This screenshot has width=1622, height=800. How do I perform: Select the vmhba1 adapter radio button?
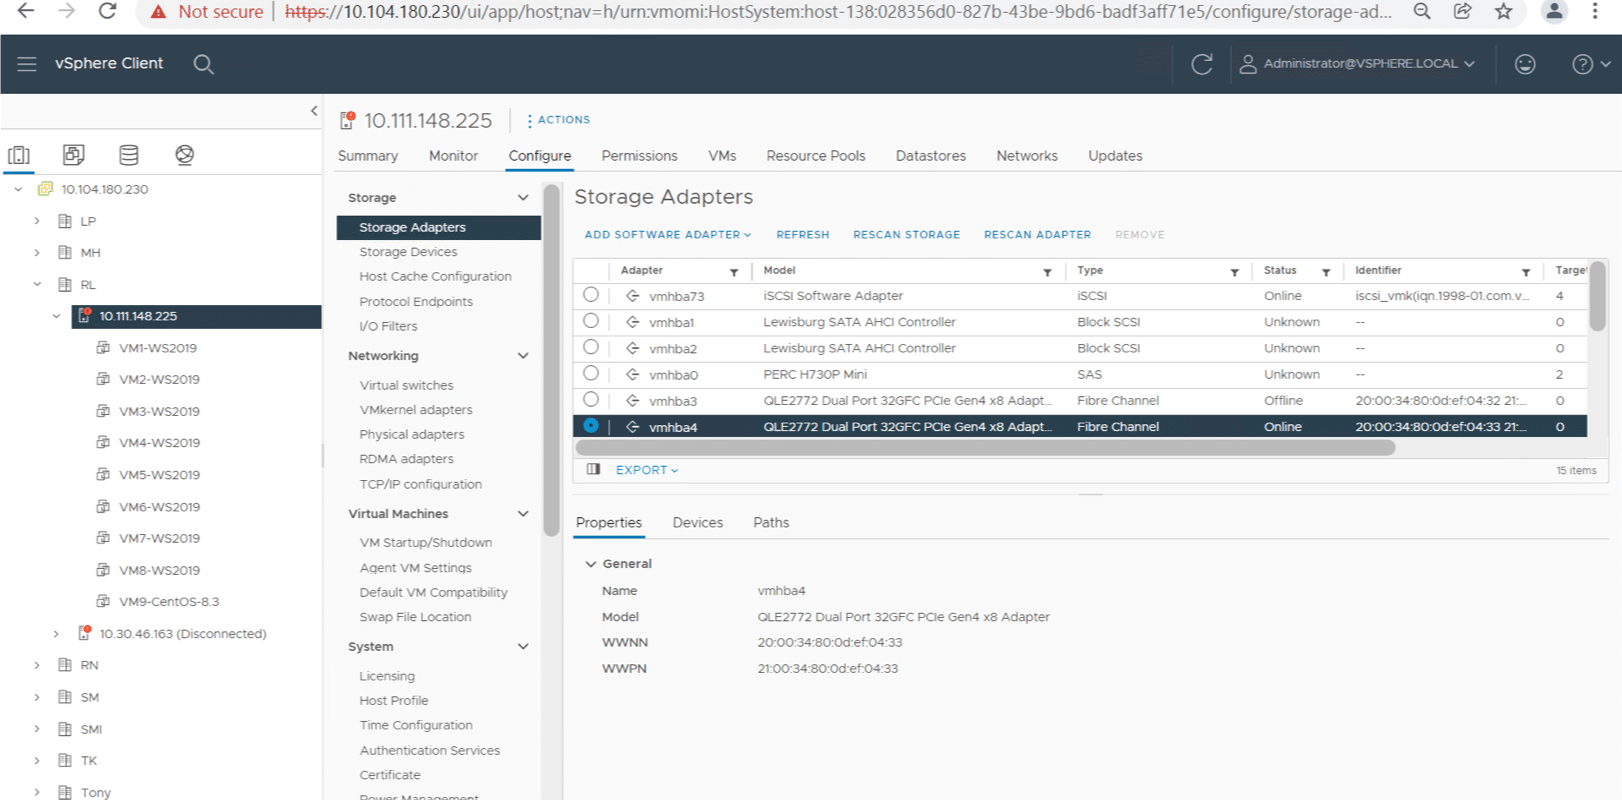pyautogui.click(x=591, y=321)
